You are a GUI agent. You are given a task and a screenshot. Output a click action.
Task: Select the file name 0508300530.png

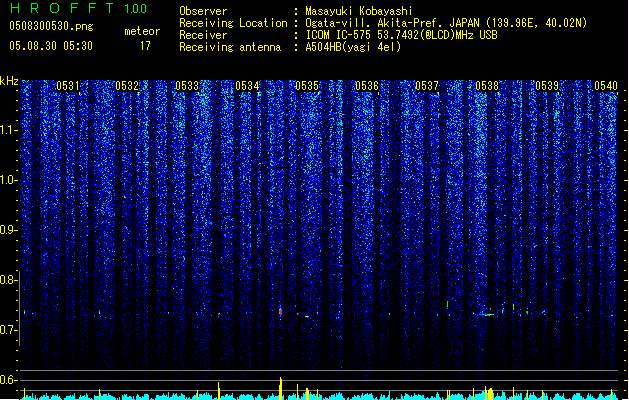coord(51,26)
